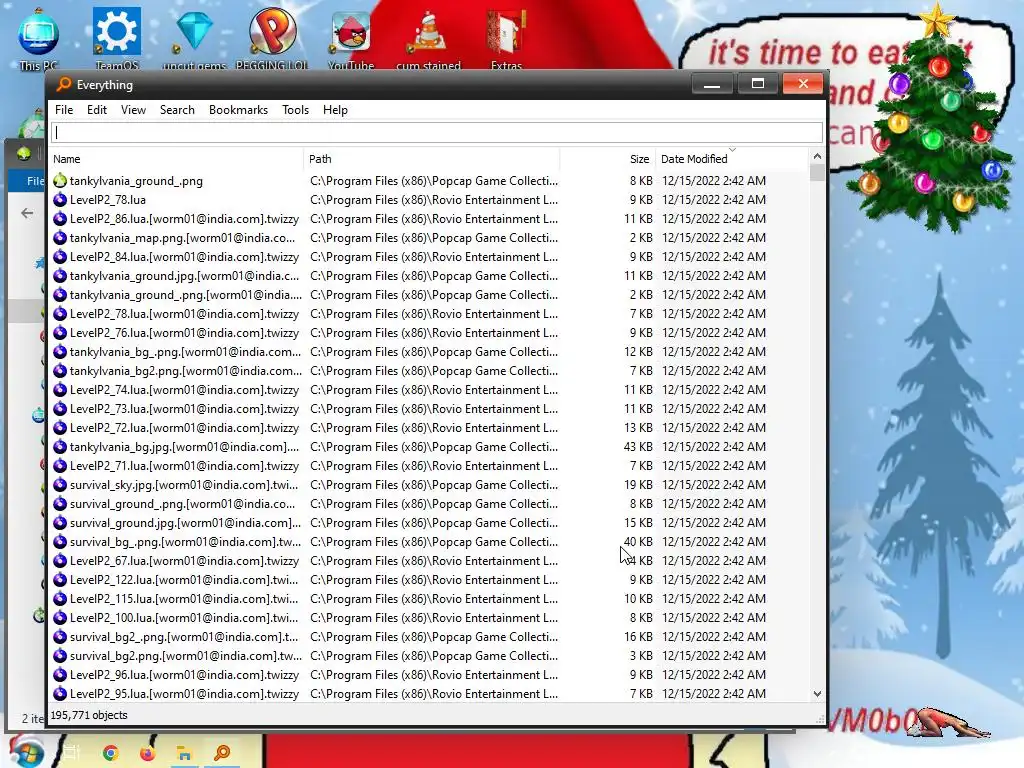Open the TeamOS desktop shortcut

coord(117,37)
